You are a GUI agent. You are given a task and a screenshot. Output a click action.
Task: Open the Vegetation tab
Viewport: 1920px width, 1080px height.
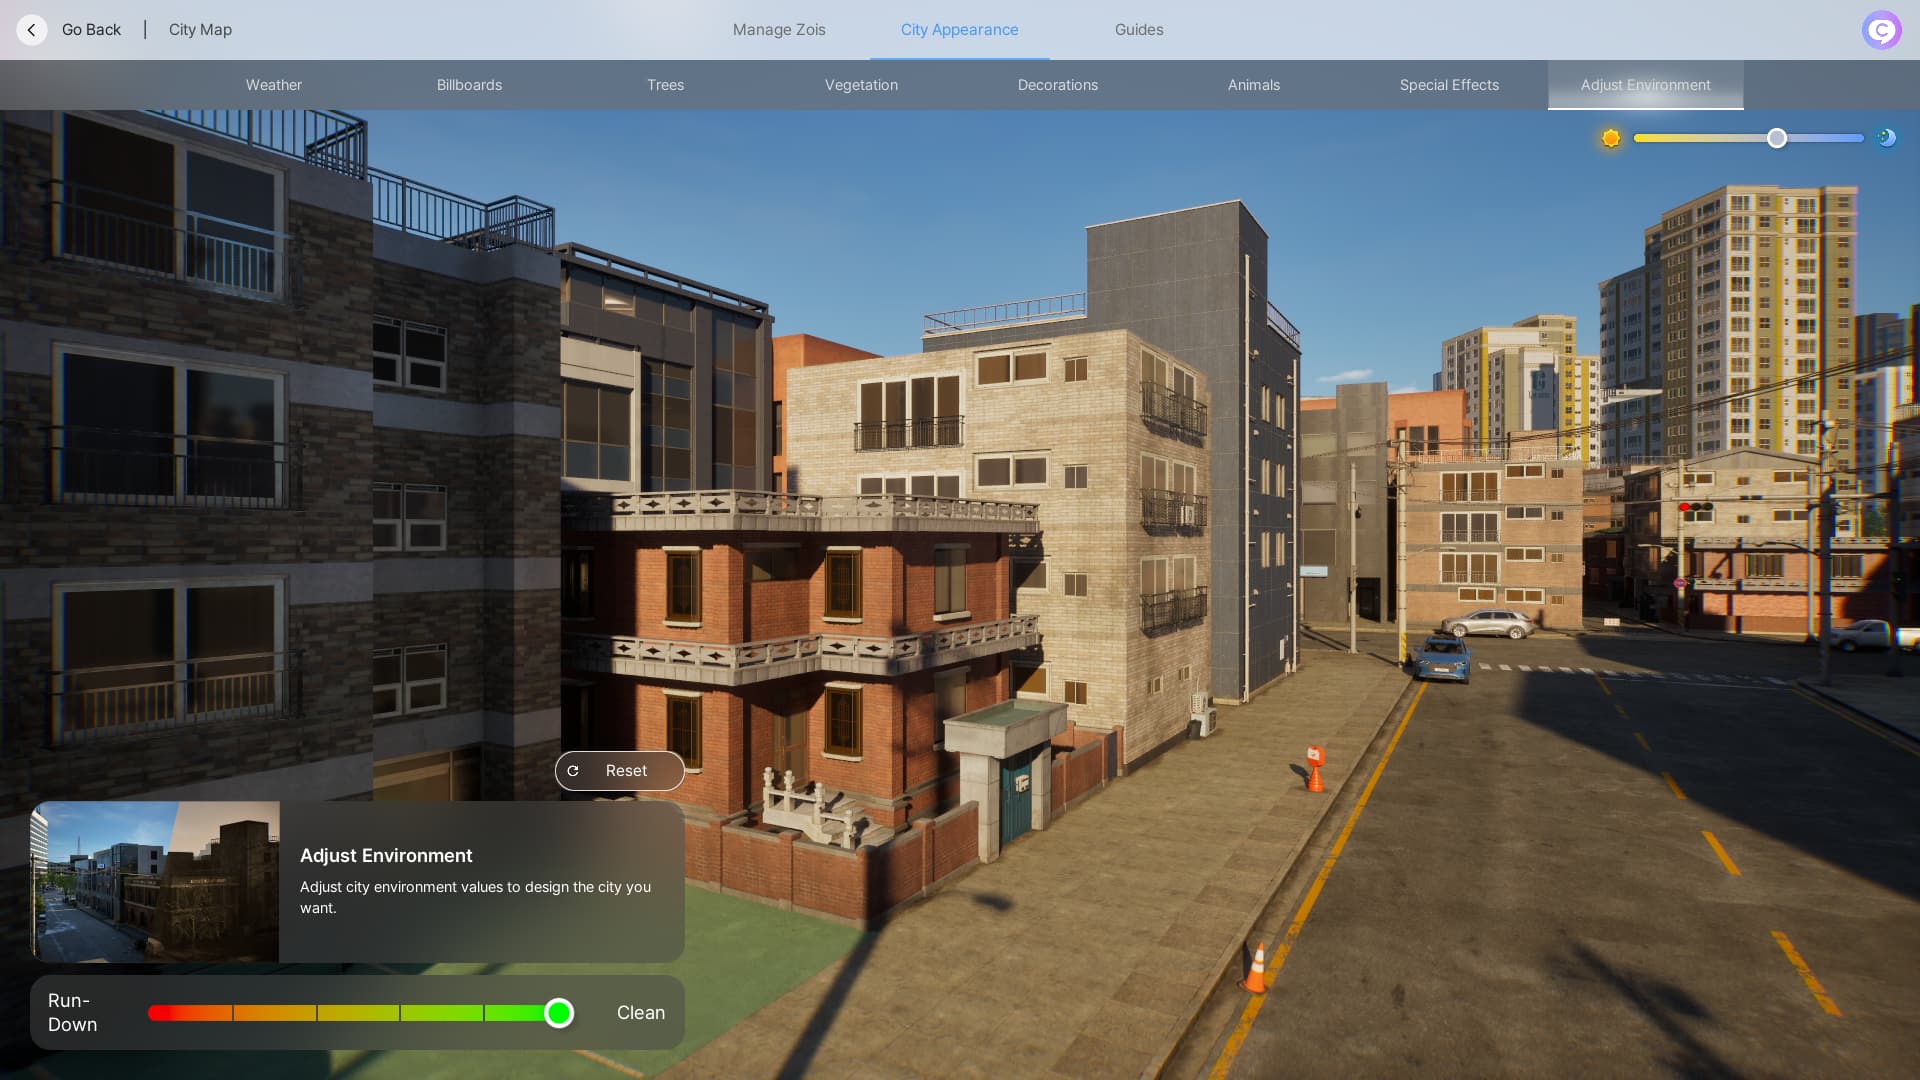click(x=861, y=85)
